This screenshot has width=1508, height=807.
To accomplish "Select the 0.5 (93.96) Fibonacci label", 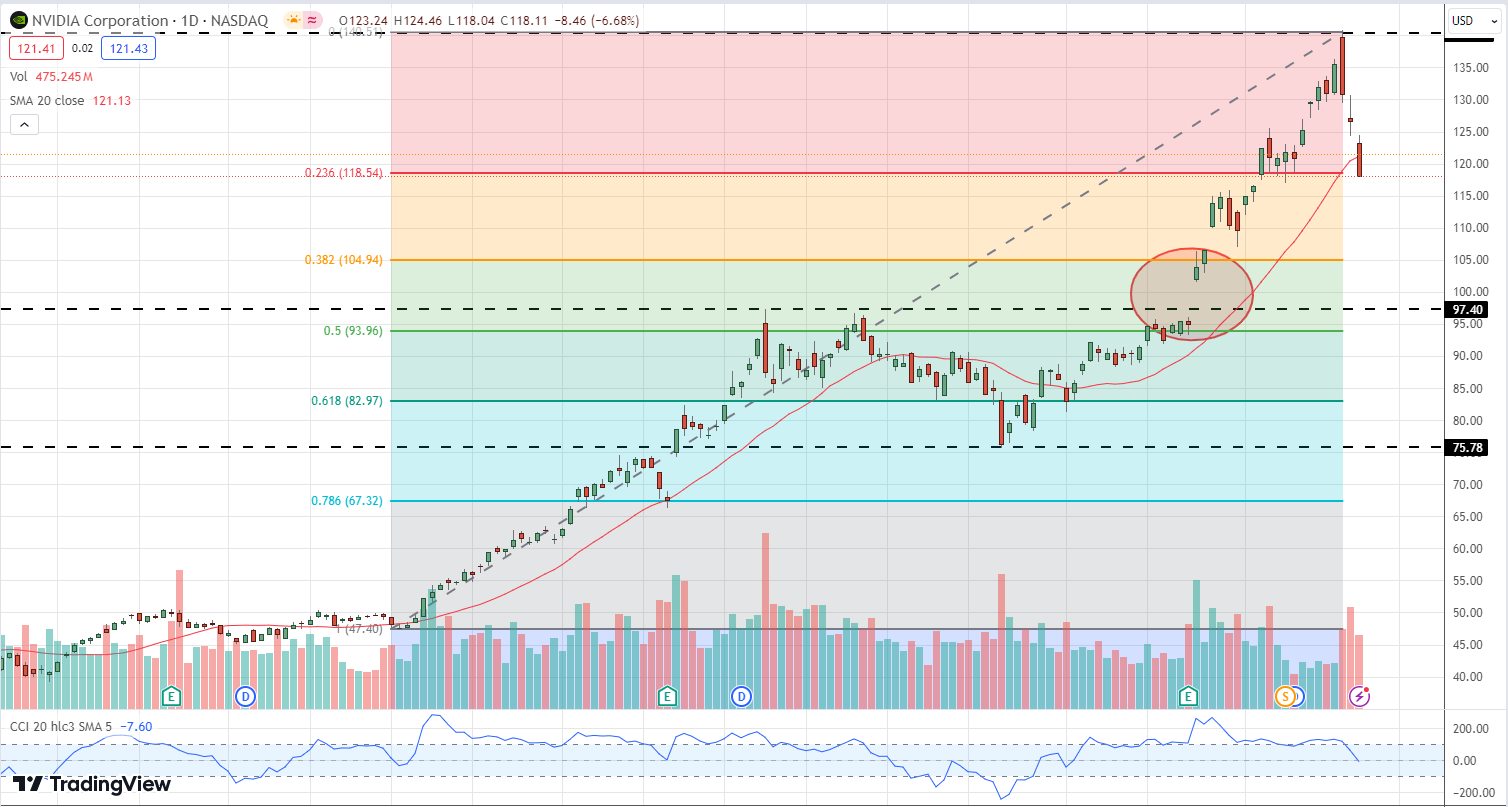I will coord(352,331).
